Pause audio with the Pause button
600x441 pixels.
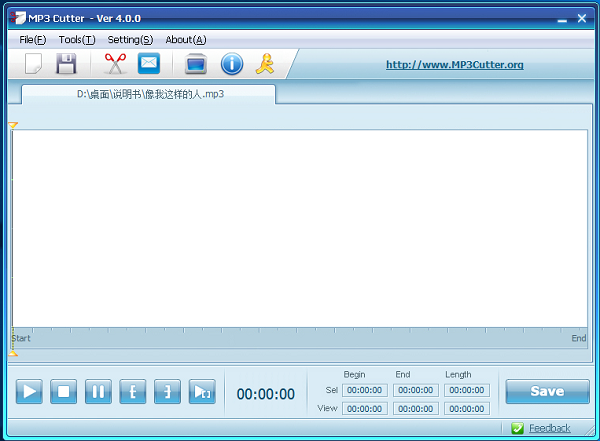tap(98, 392)
